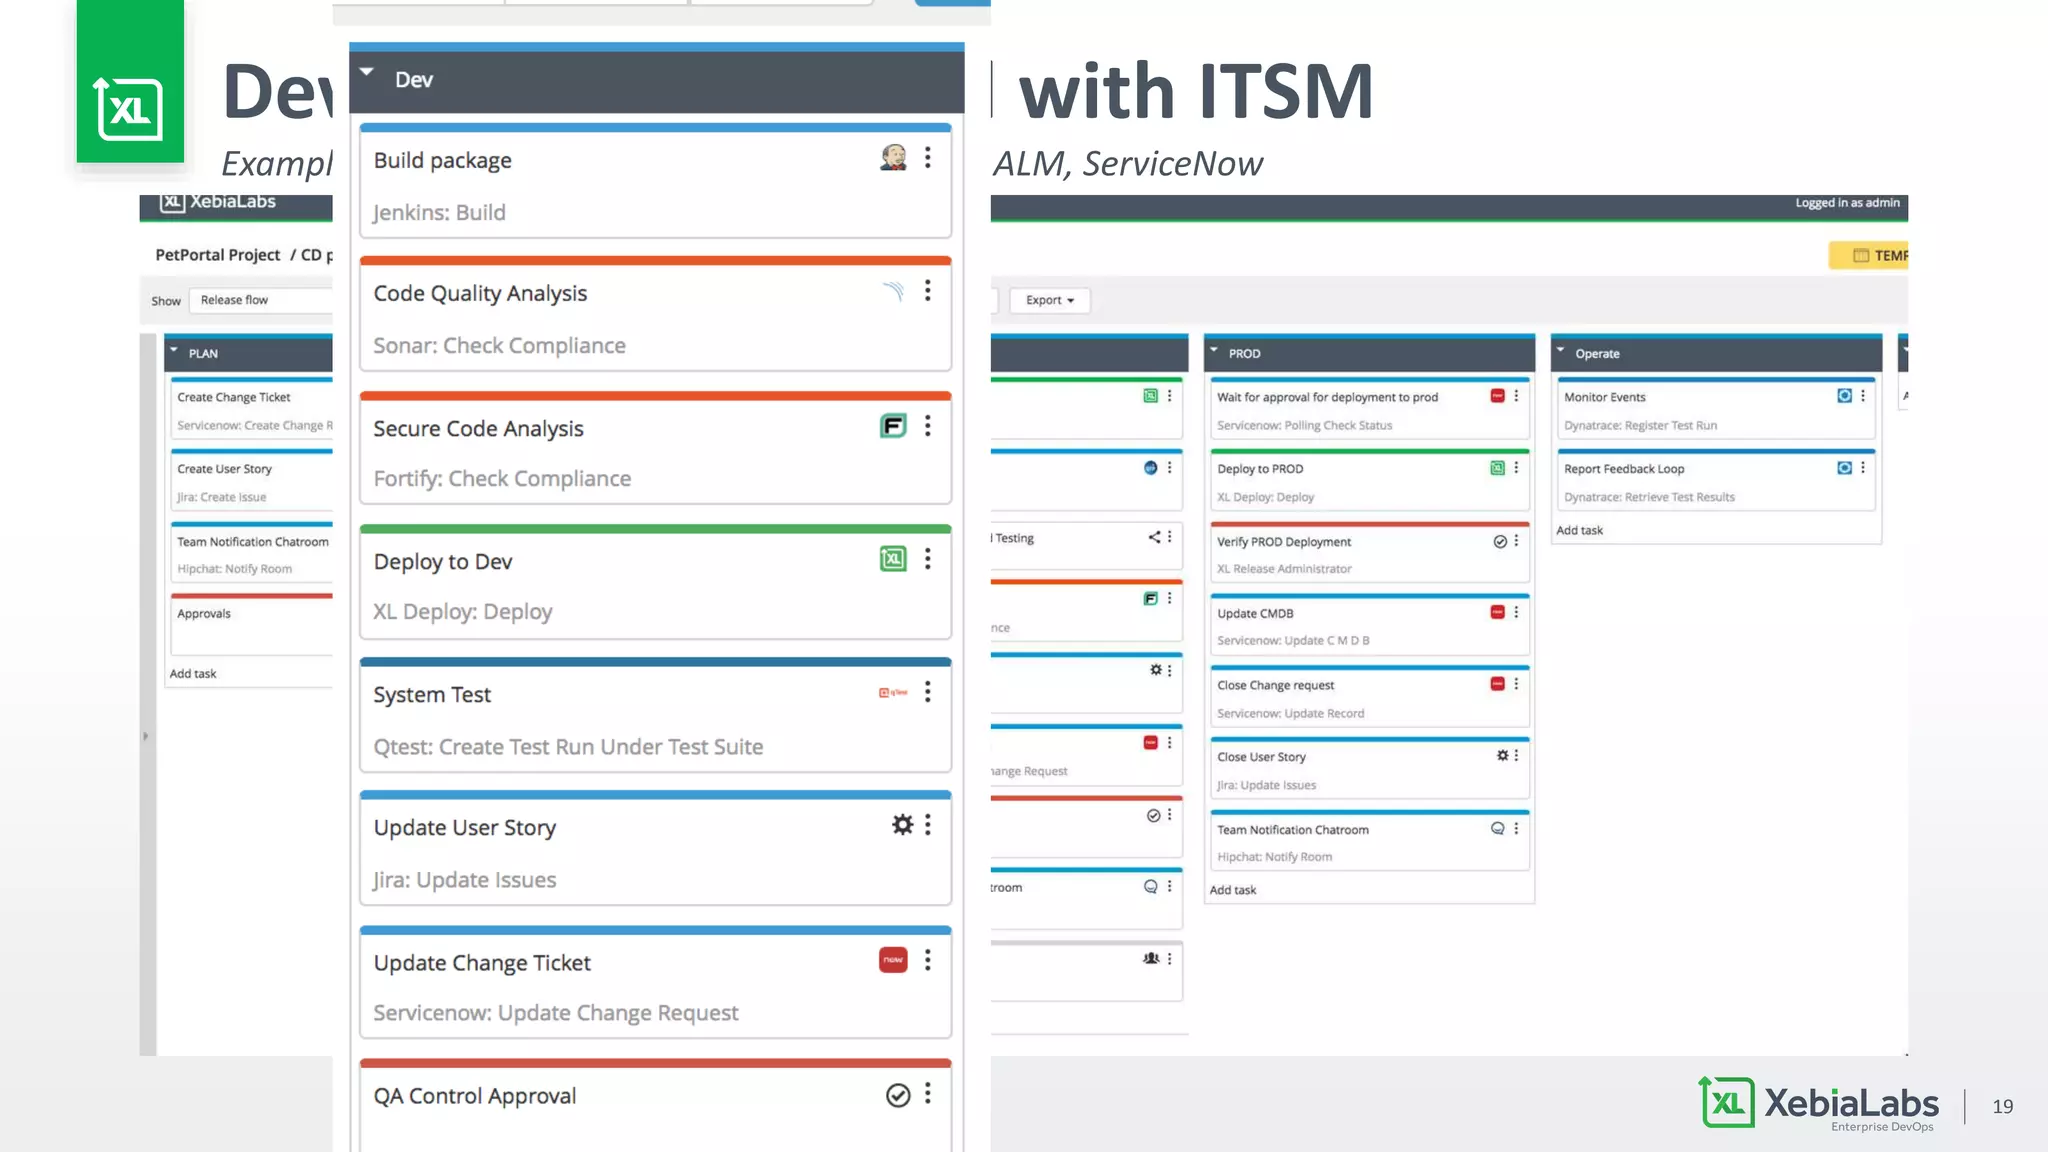Open the options menu for Secure Code Analysis
The image size is (2048, 1152).
928,426
